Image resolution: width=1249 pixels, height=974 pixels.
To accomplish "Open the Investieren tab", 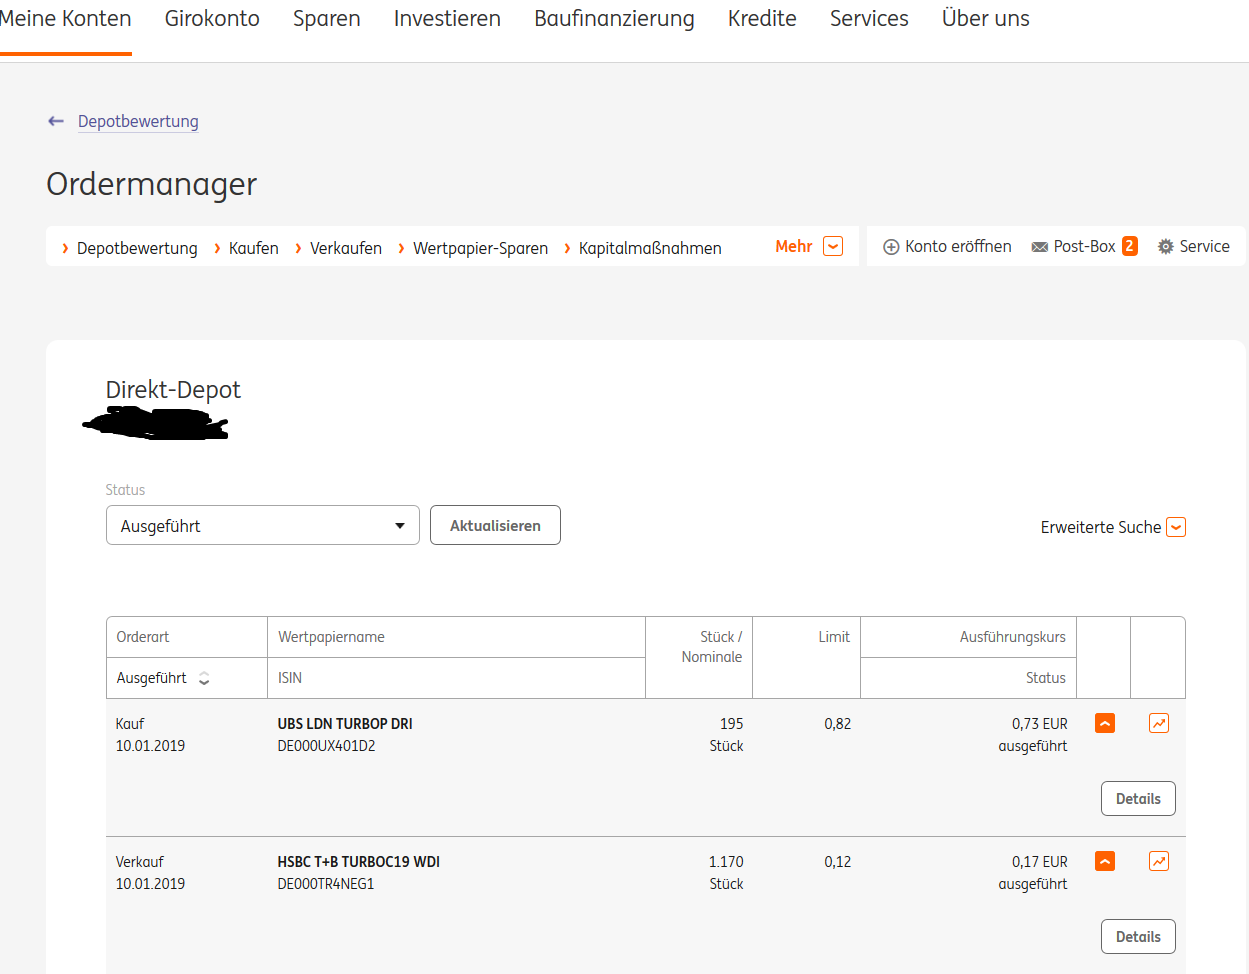I will [x=447, y=19].
